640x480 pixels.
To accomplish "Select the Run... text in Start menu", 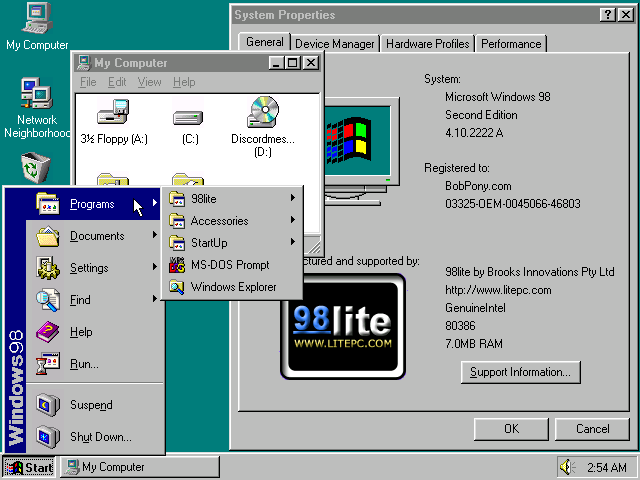I will [84, 364].
